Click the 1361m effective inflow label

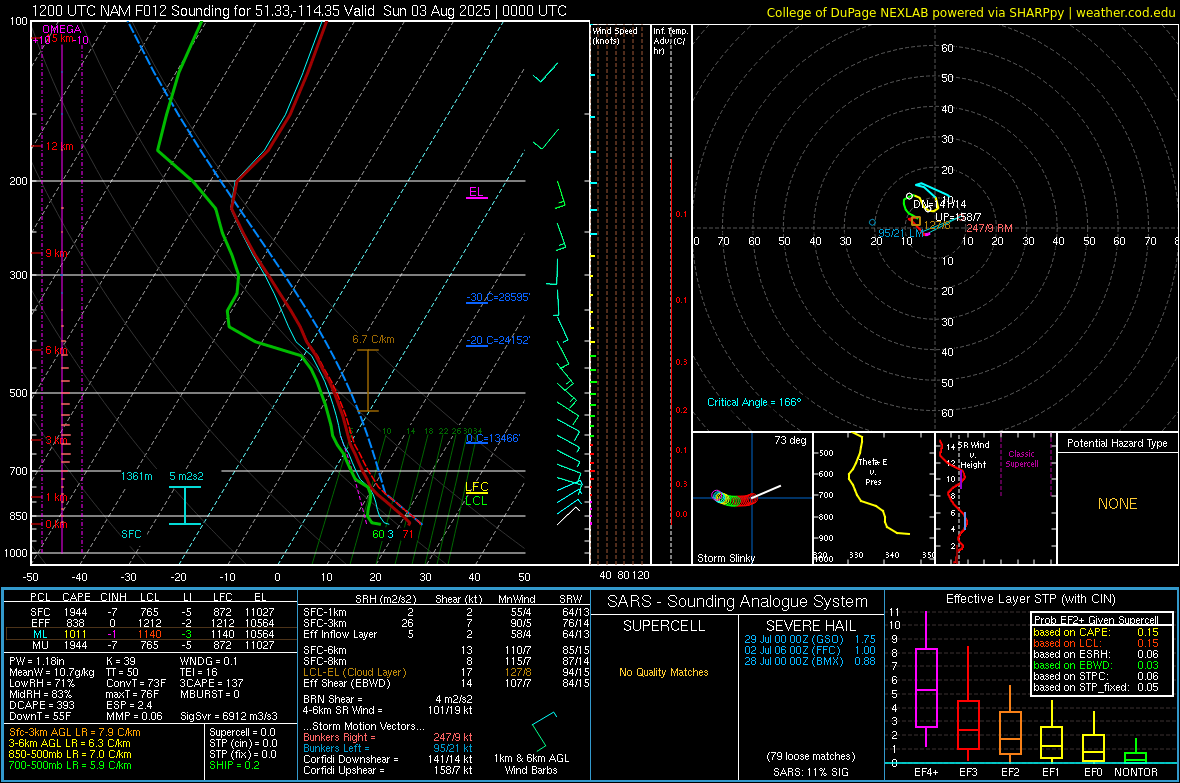click(137, 477)
